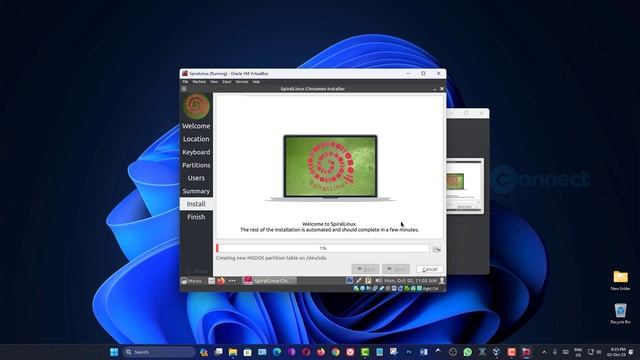Screen dimensions: 640x360
Task: Click the installation progress bar
Action: tap(323, 248)
